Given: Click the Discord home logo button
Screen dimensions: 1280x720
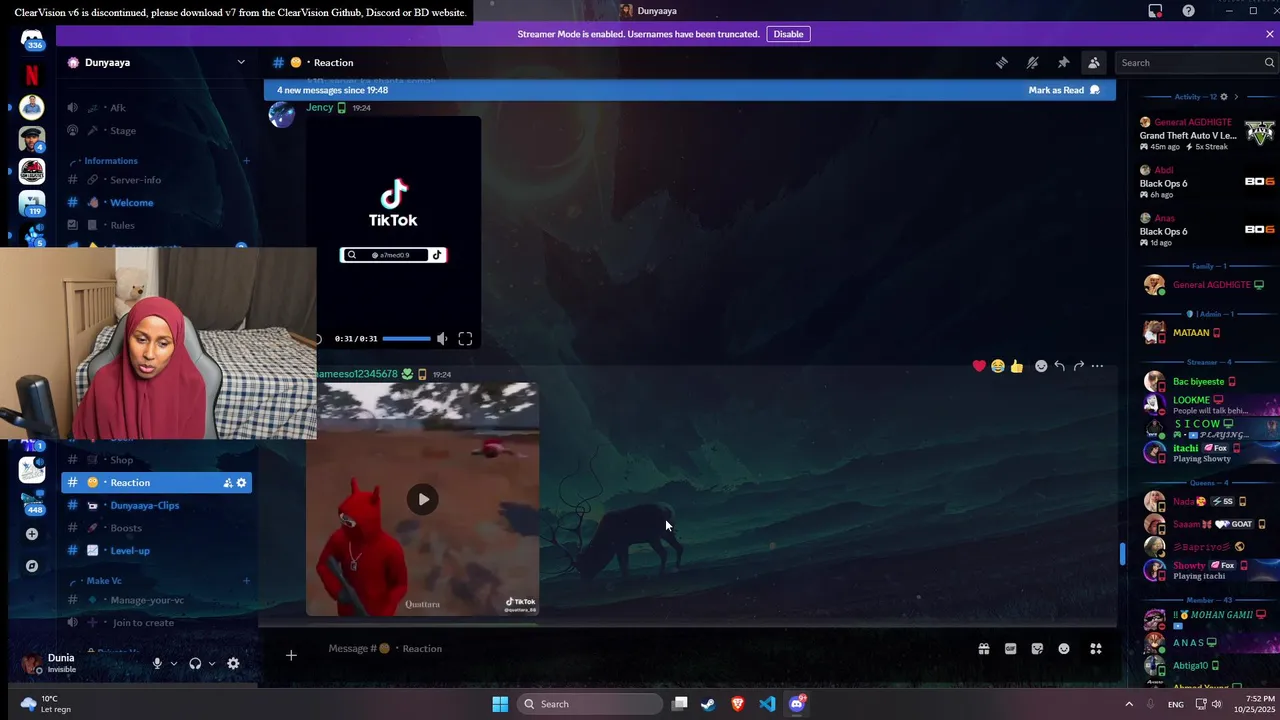Looking at the screenshot, I should 32,38.
